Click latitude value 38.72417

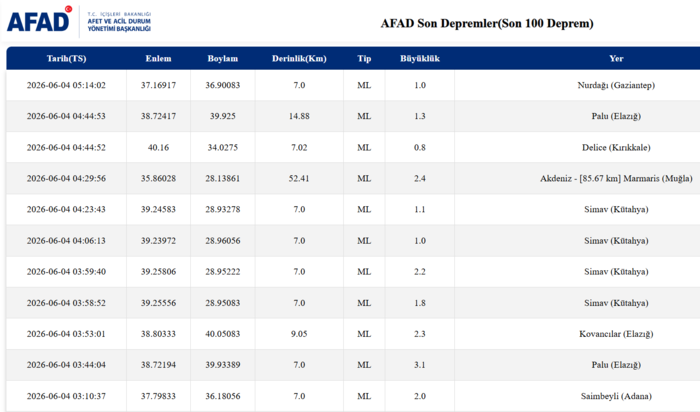coord(158,116)
